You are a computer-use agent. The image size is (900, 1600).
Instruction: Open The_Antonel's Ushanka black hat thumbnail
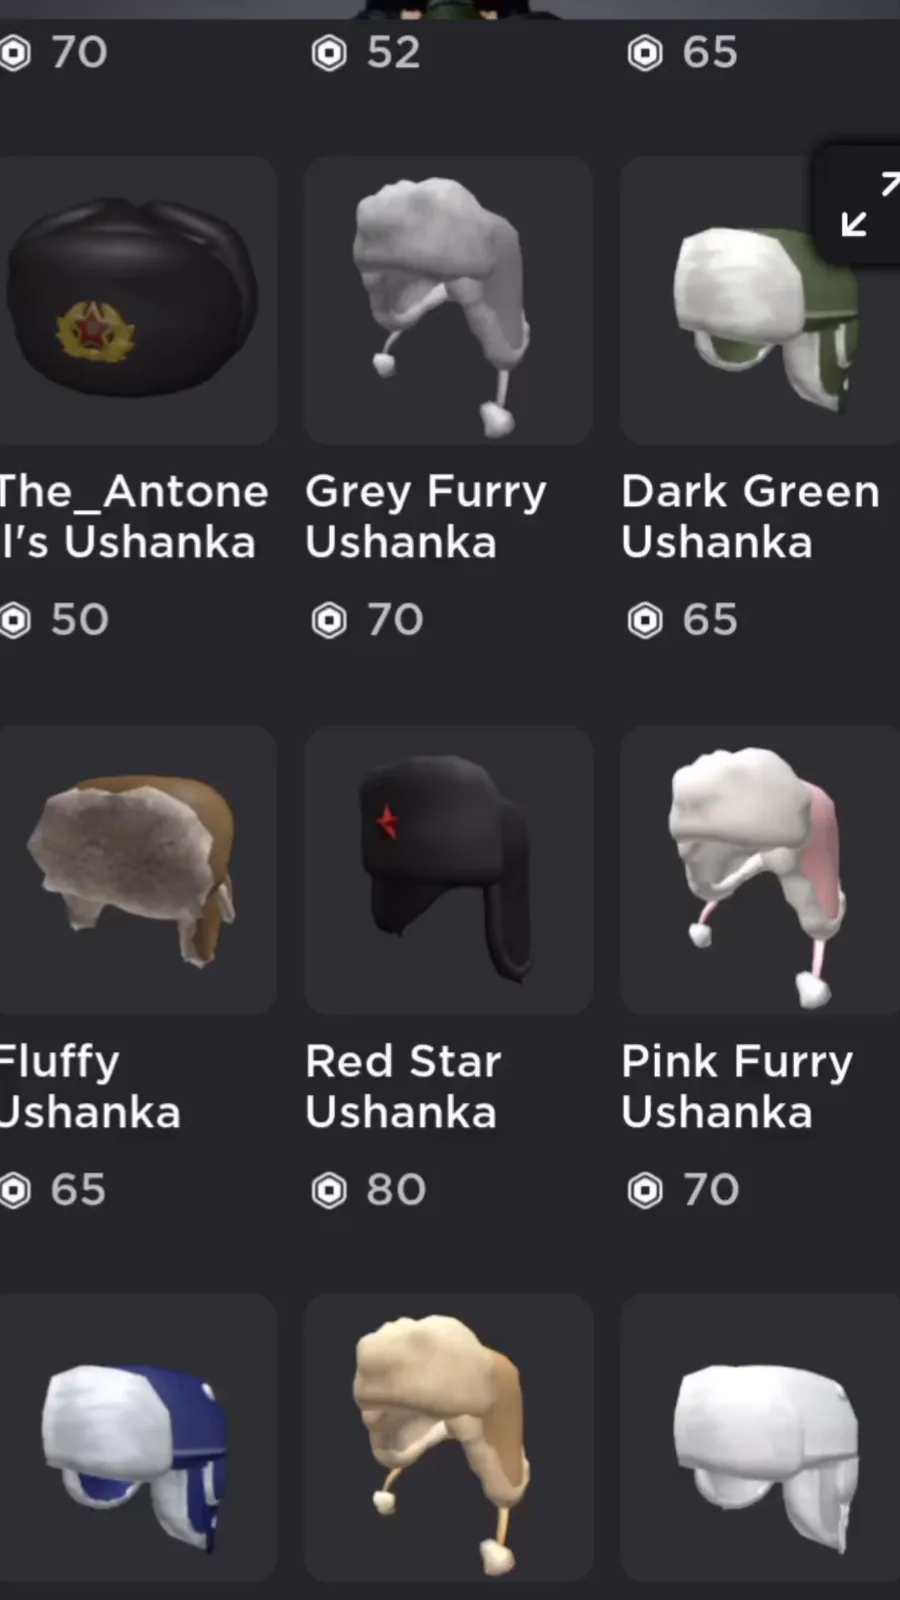pos(137,300)
